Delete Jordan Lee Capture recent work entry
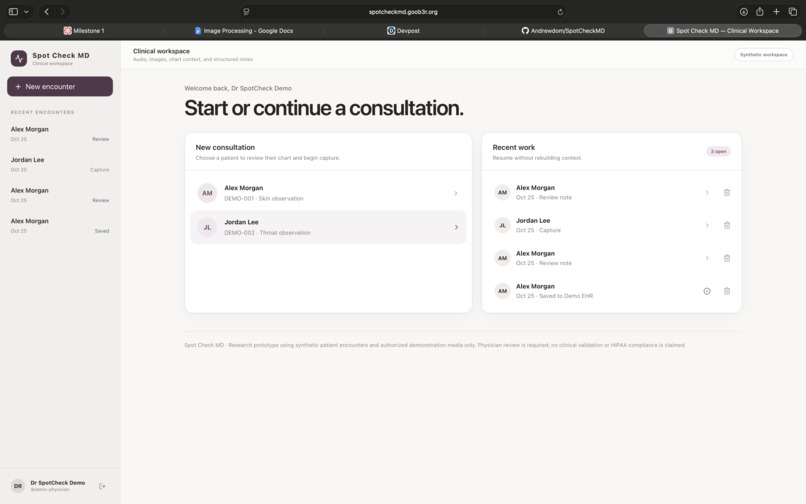 pyautogui.click(x=727, y=225)
